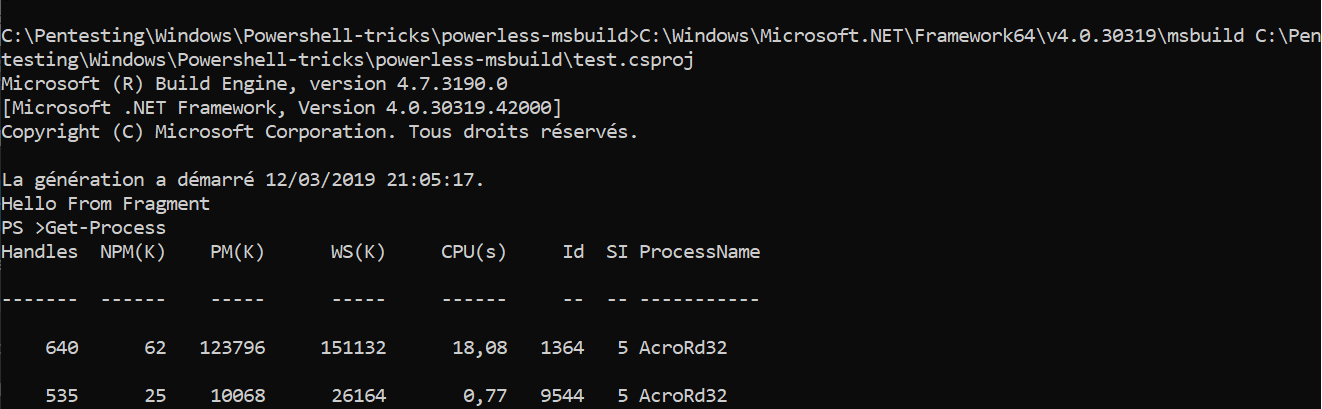This screenshot has width=1322, height=409.
Task: Click the Handles column header
Action: tap(40, 252)
